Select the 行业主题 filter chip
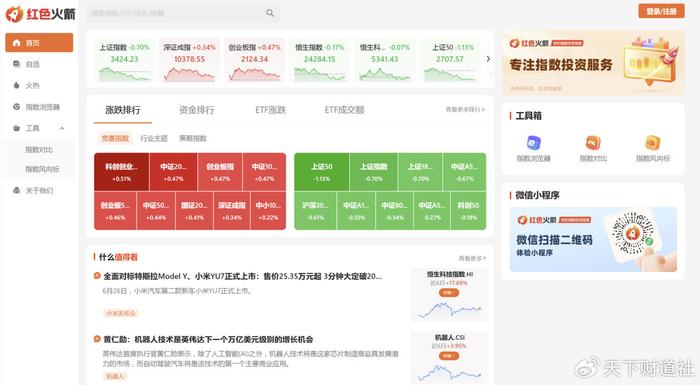The width and height of the screenshot is (700, 385). [x=154, y=138]
